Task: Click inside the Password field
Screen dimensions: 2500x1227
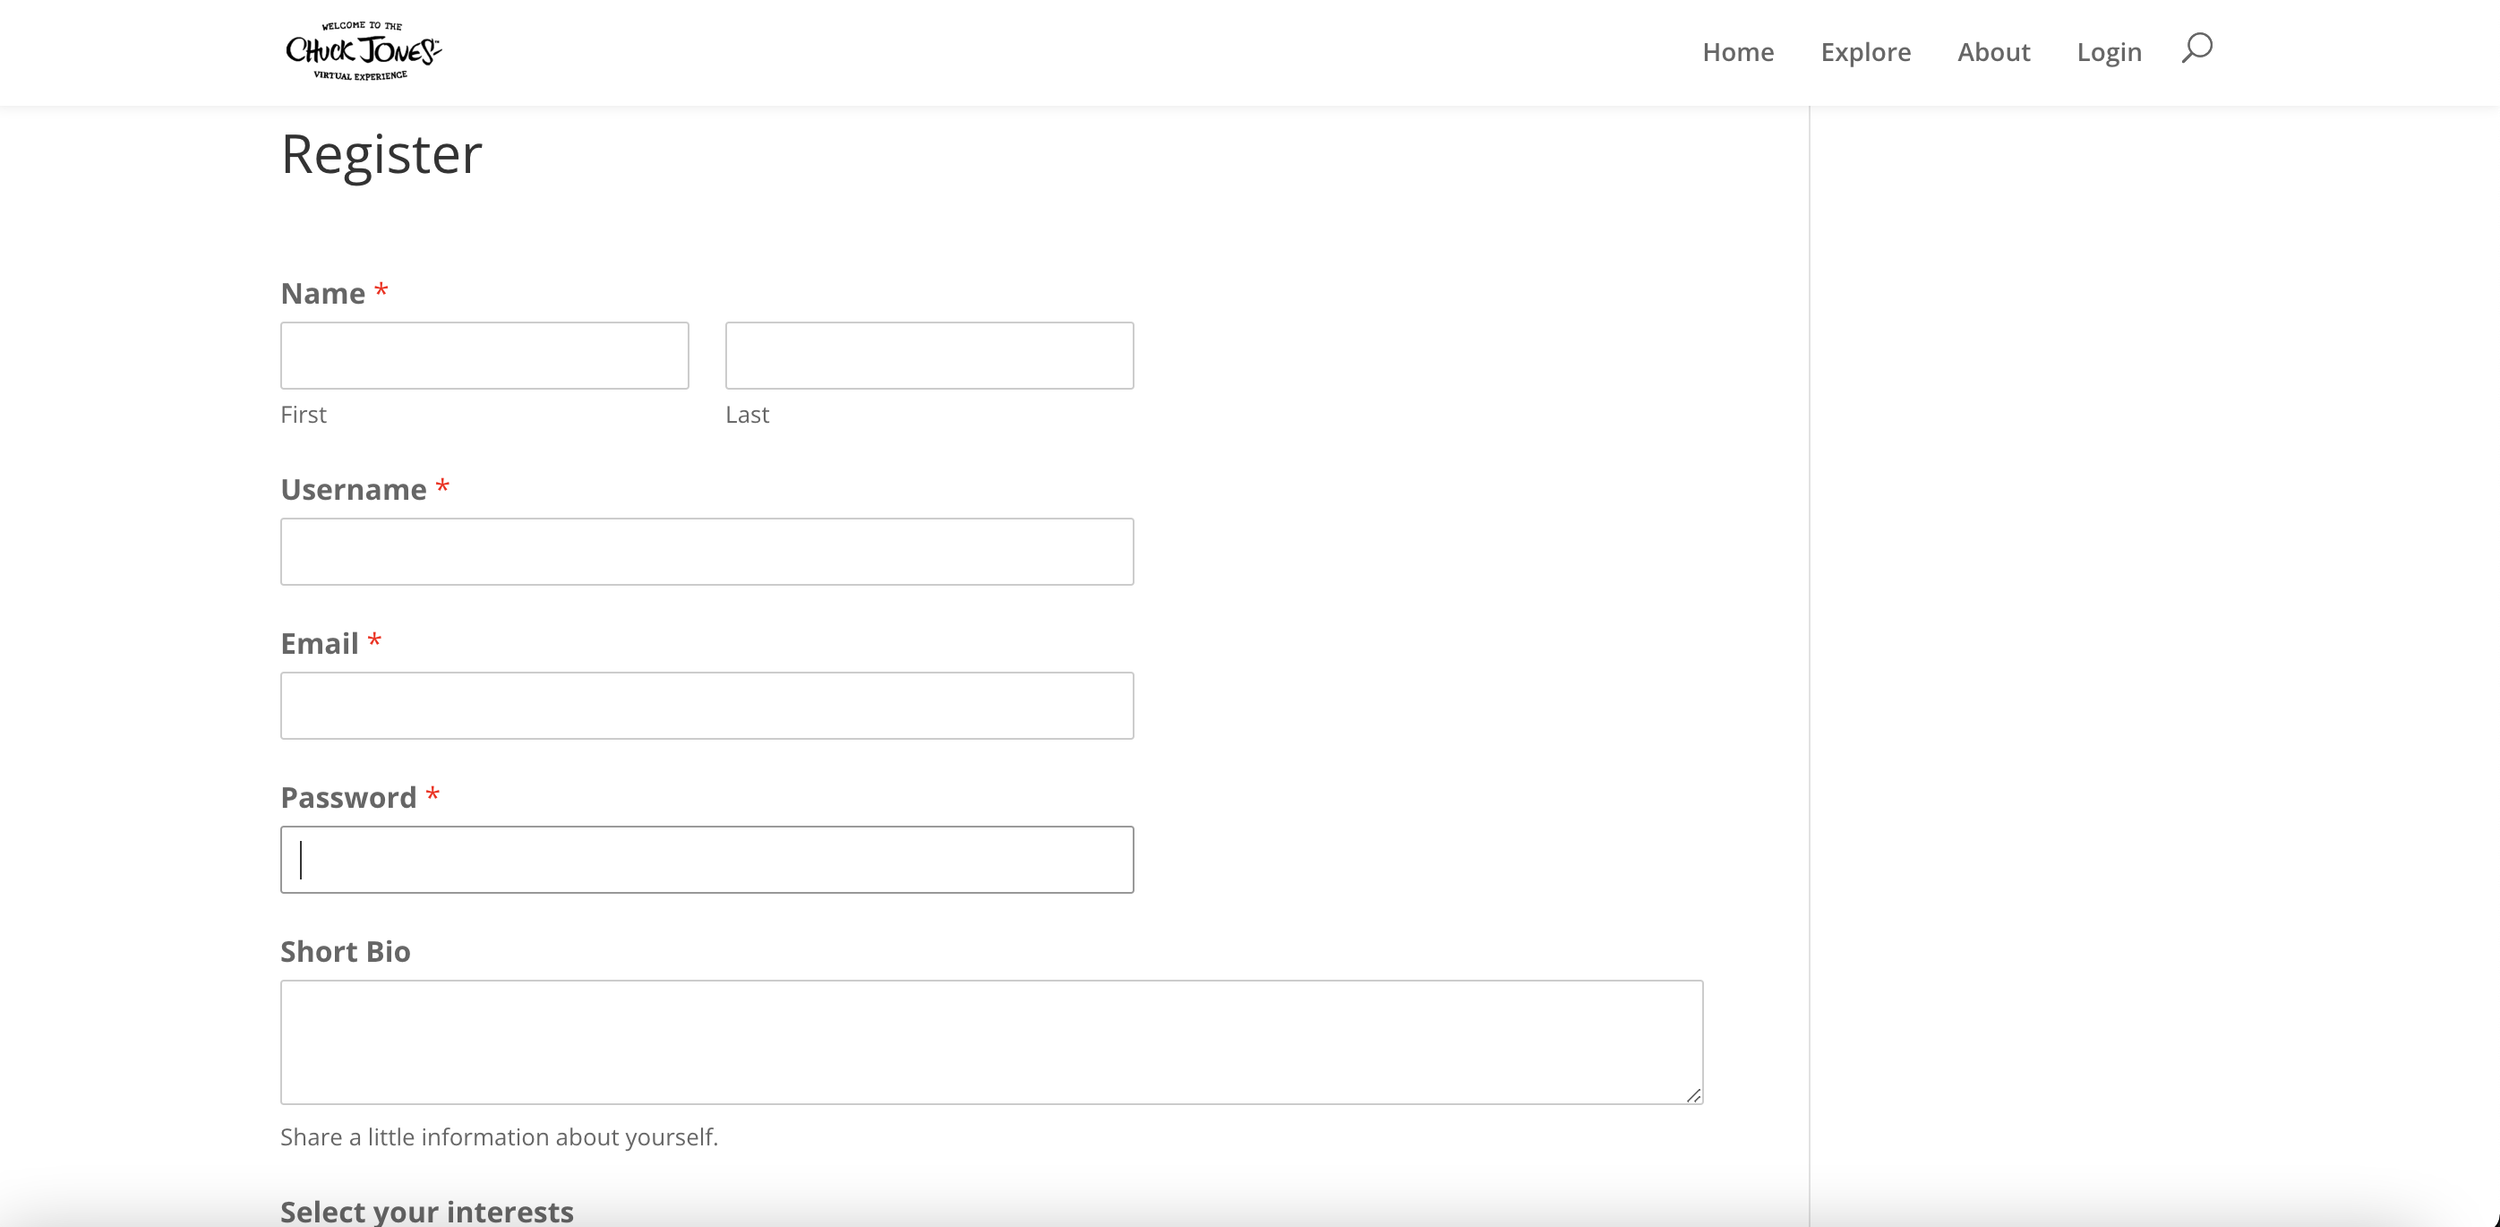Action: click(x=706, y=859)
